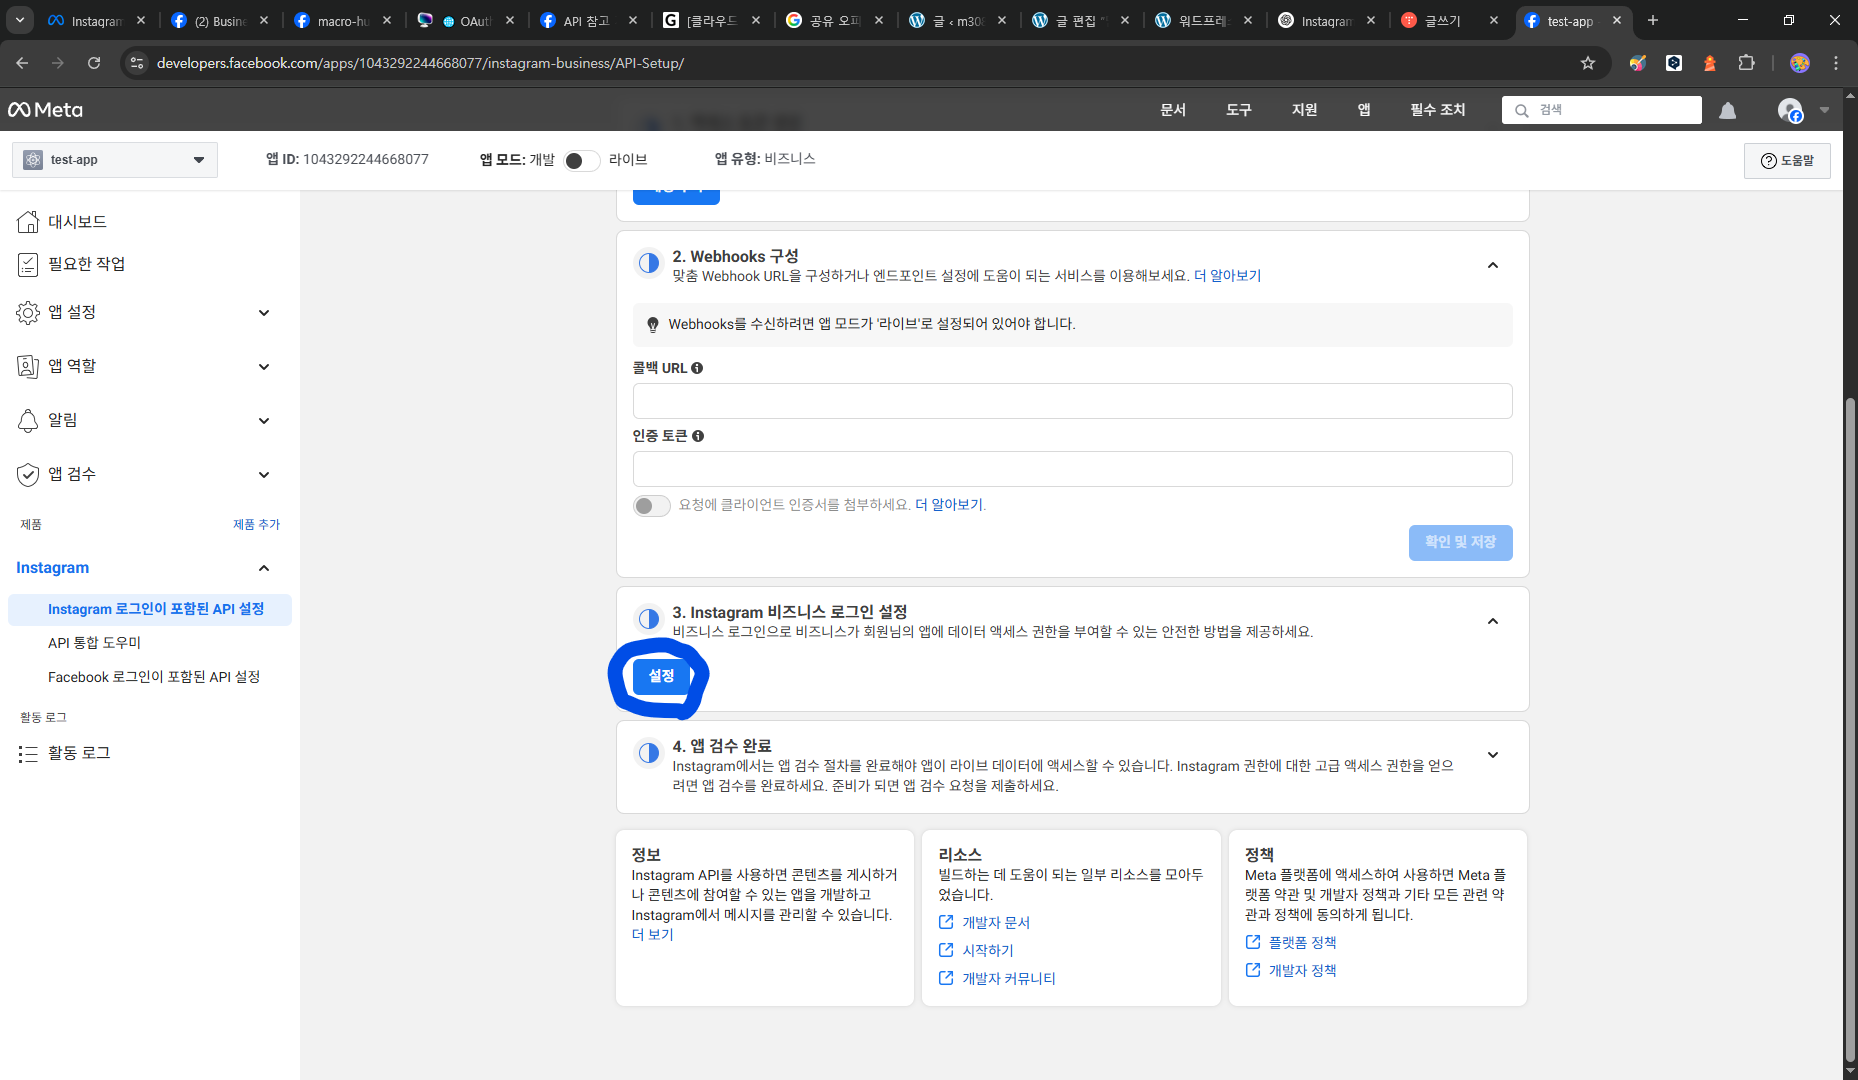
Task: Open the notifications bell
Action: [x=1728, y=110]
